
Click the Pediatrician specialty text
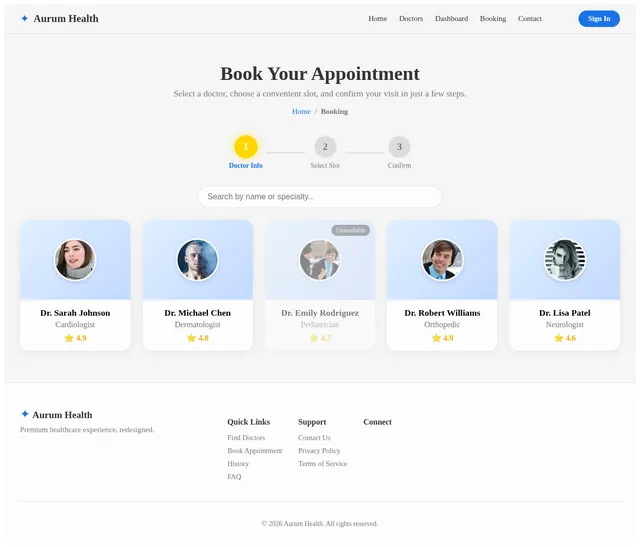pos(320,325)
